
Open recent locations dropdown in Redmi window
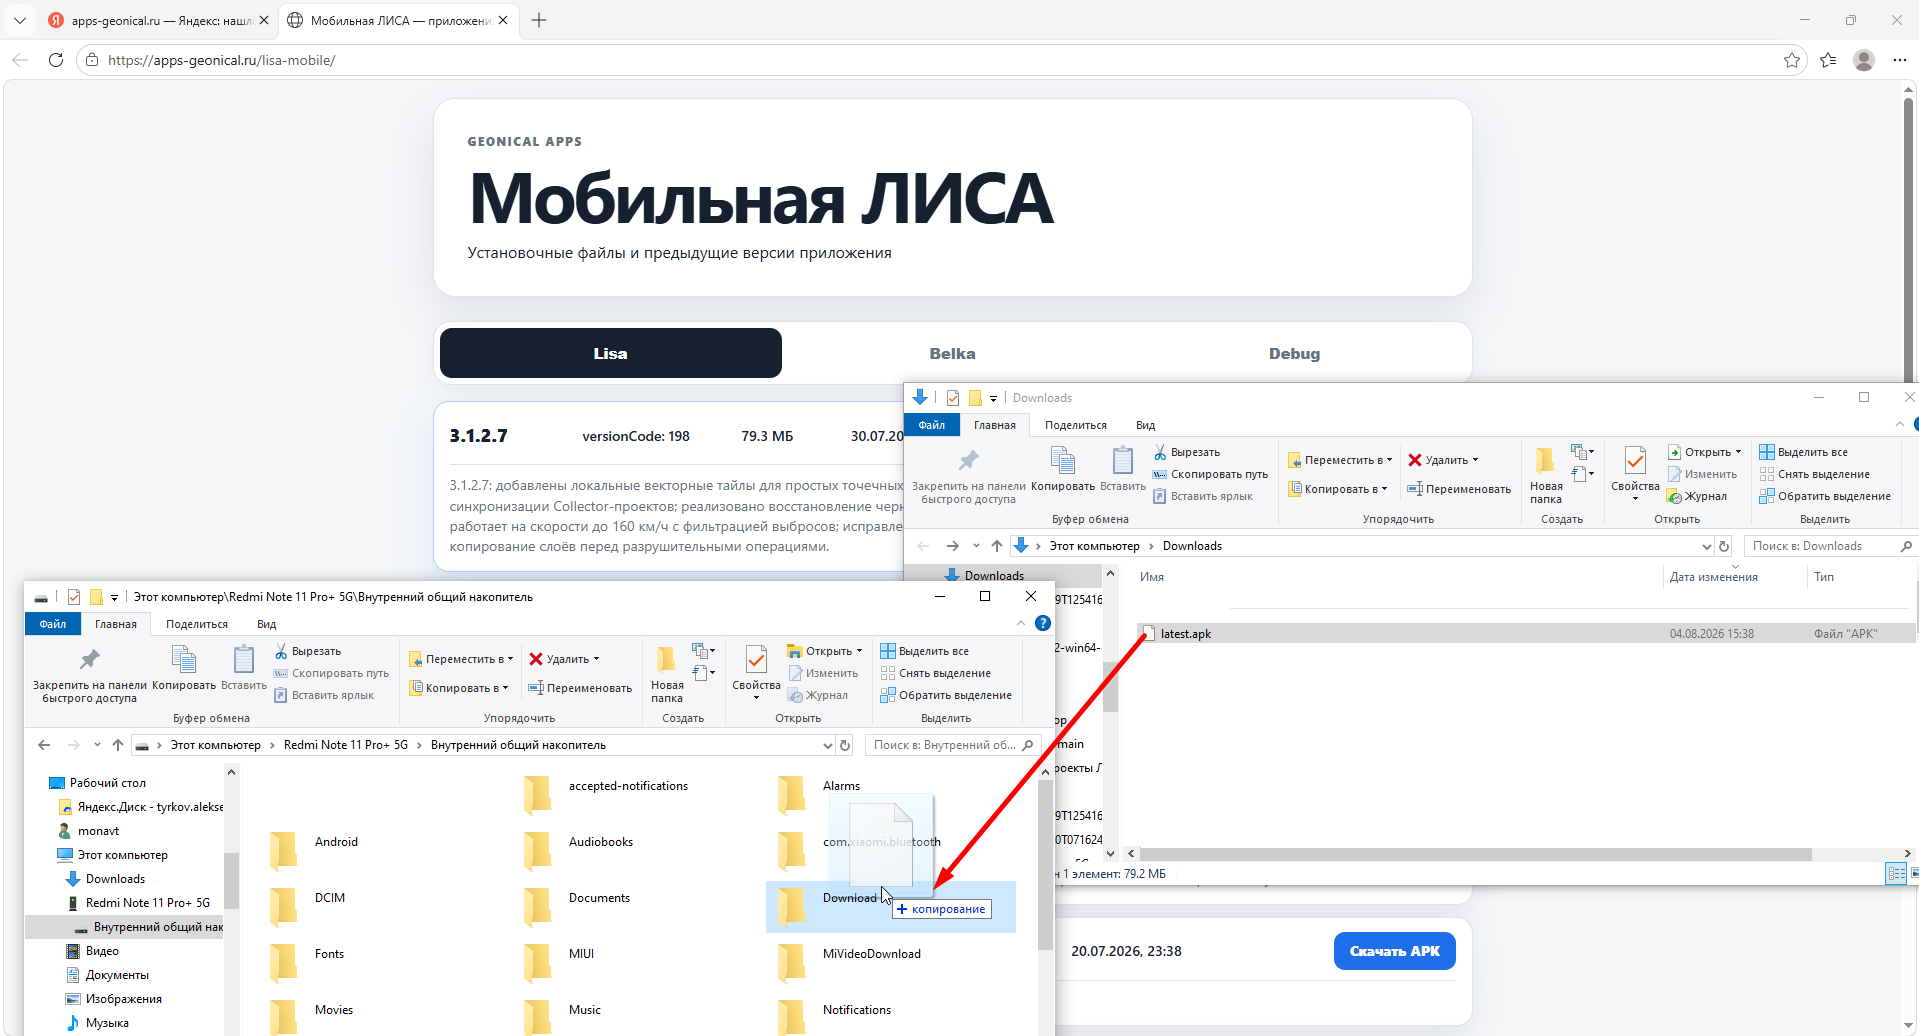(x=97, y=745)
